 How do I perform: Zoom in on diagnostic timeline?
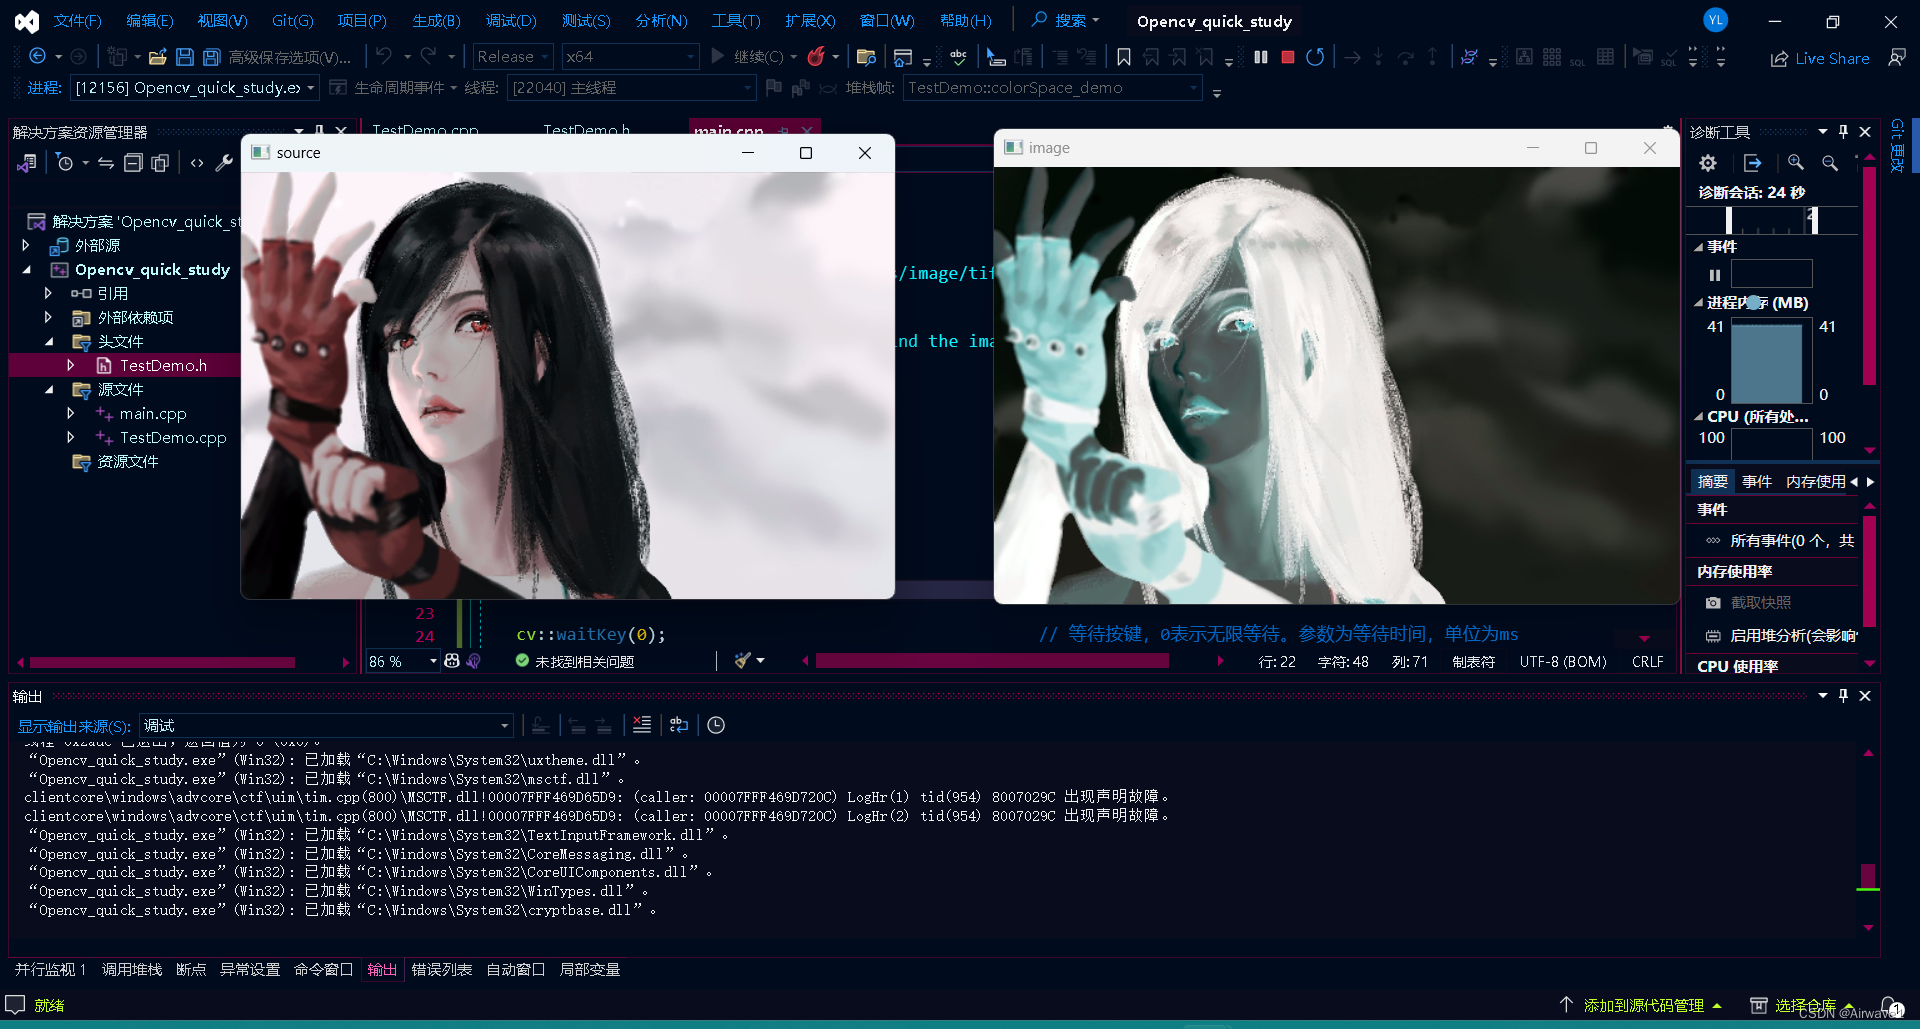coord(1796,162)
